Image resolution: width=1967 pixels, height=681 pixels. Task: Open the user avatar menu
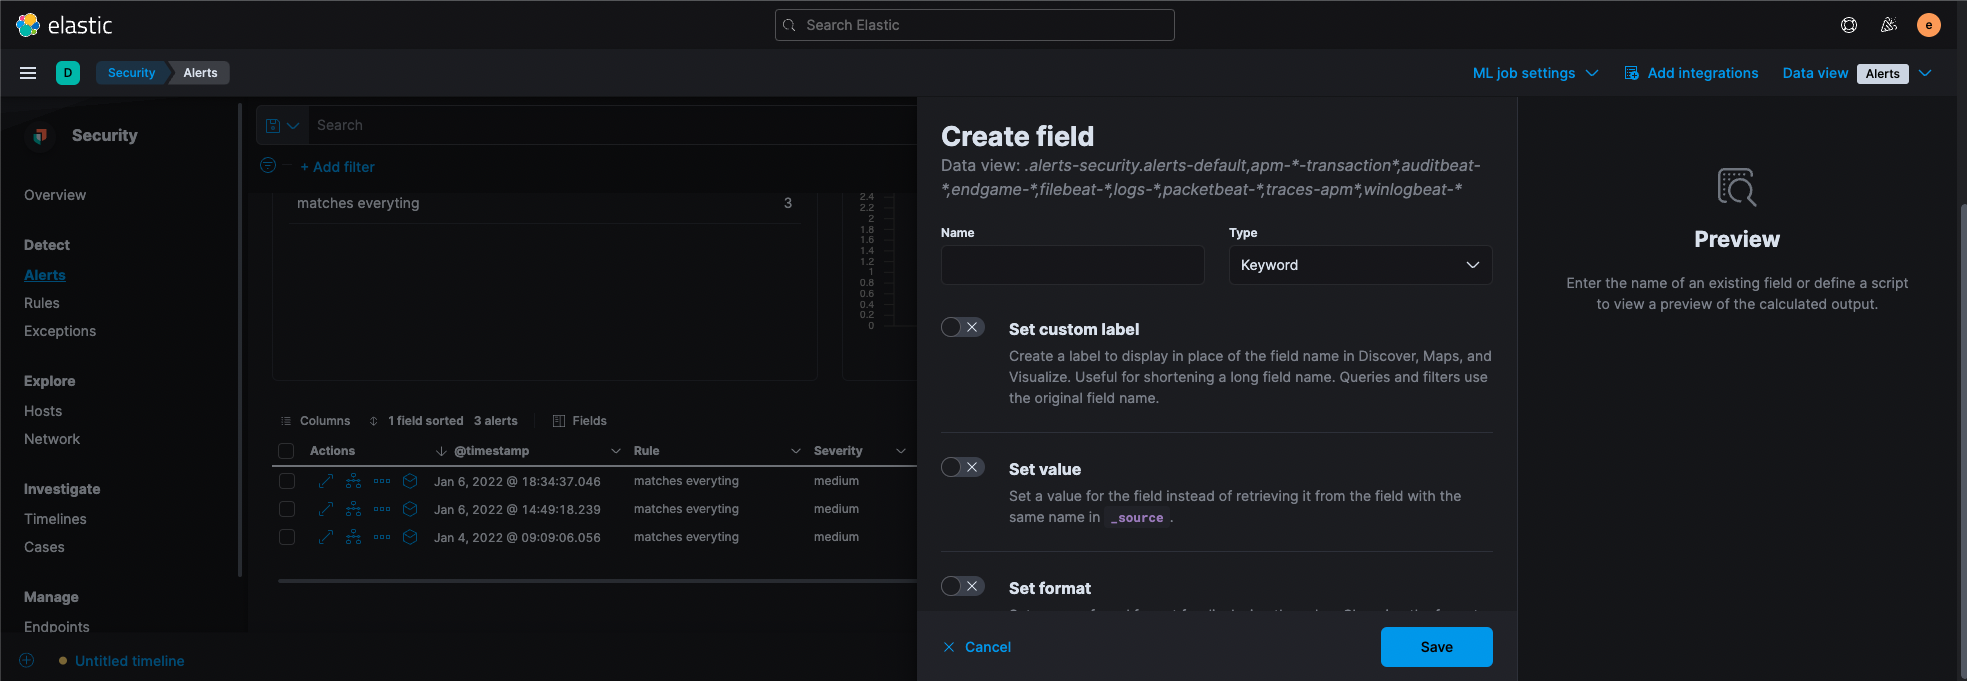click(x=1929, y=25)
